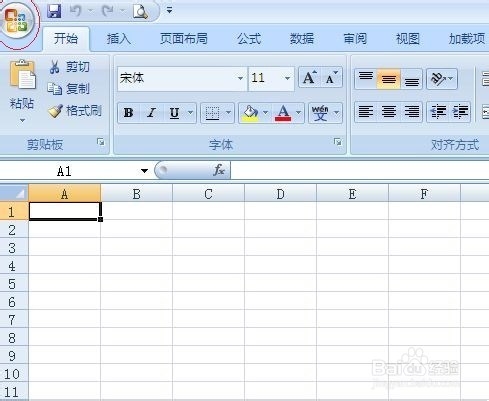The image size is (489, 401).
Task: Select column E header
Action: 352,193
